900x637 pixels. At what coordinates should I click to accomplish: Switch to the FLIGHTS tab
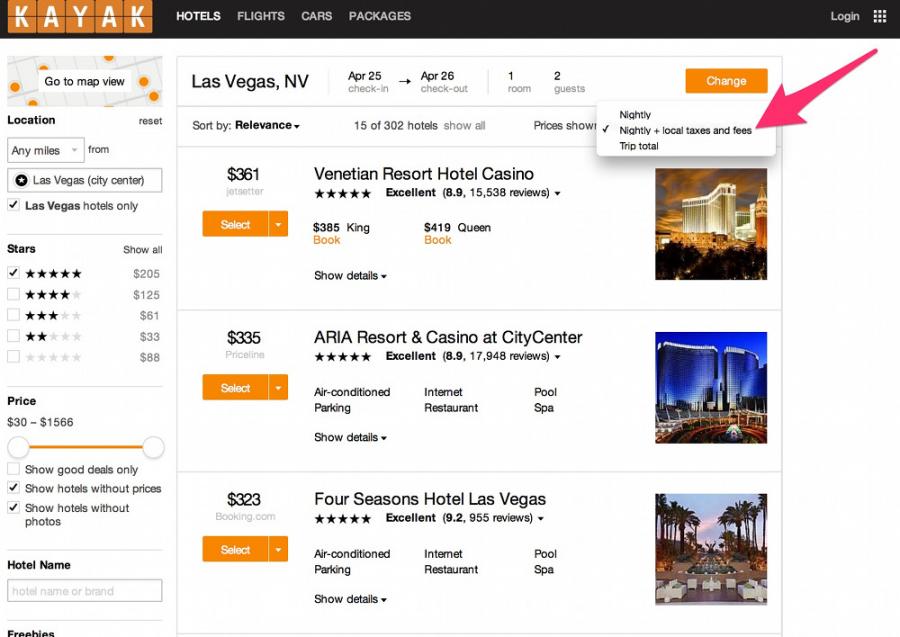coord(261,16)
